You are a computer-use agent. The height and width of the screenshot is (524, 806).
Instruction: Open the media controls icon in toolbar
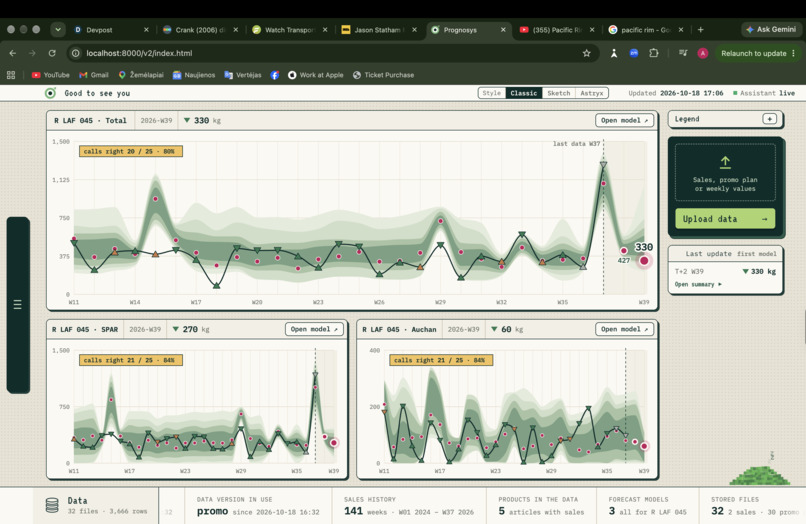click(683, 53)
